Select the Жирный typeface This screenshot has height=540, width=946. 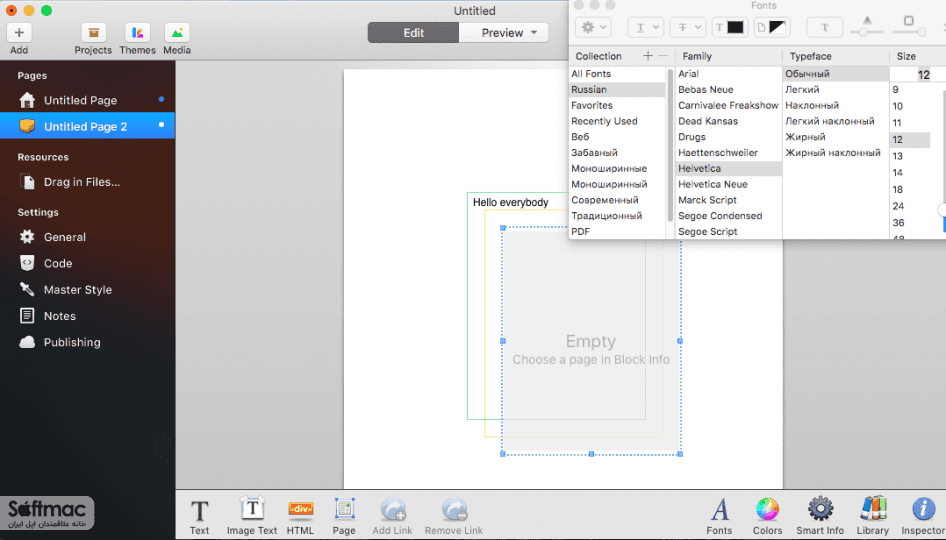pos(805,137)
